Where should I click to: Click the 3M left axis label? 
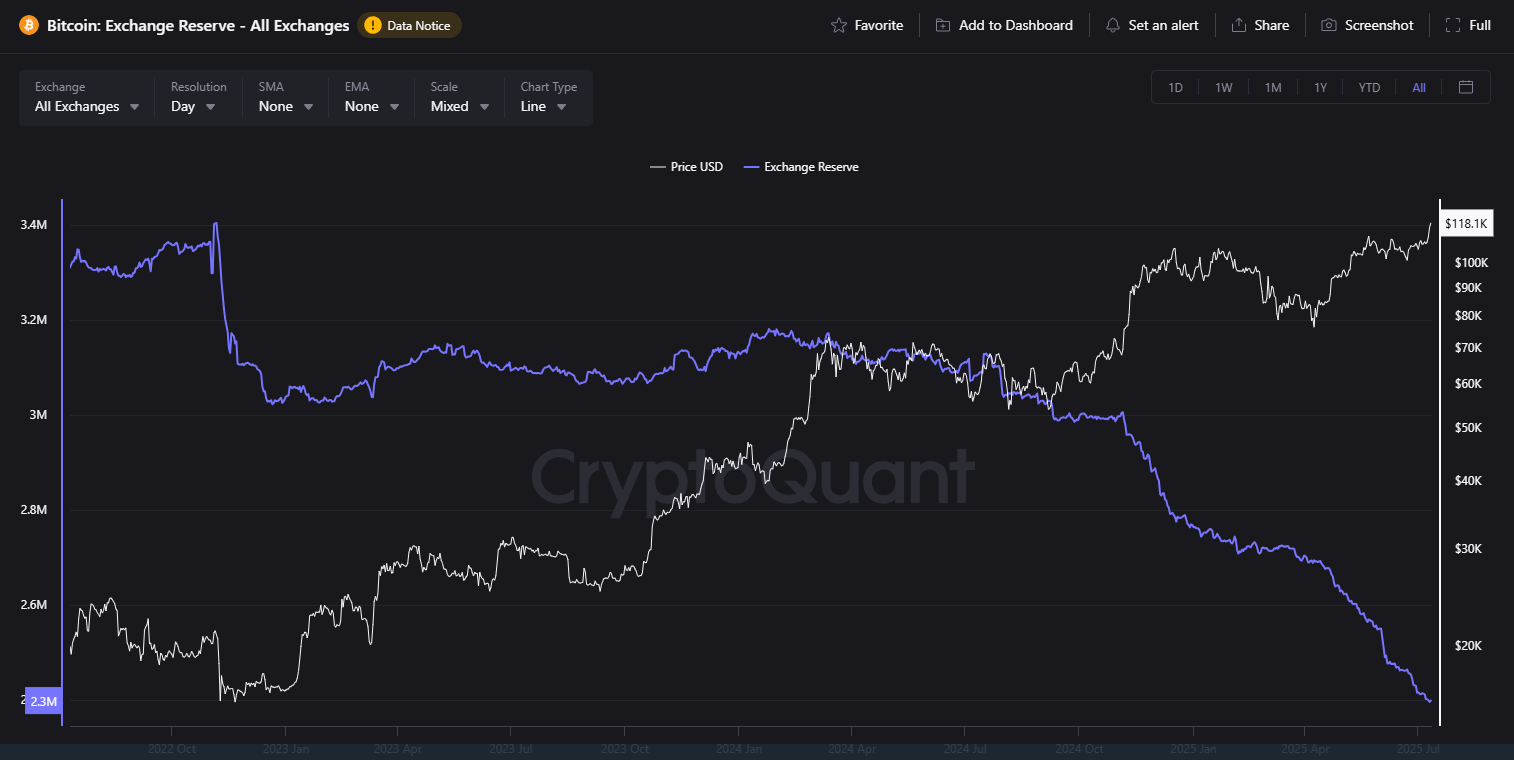pos(37,415)
